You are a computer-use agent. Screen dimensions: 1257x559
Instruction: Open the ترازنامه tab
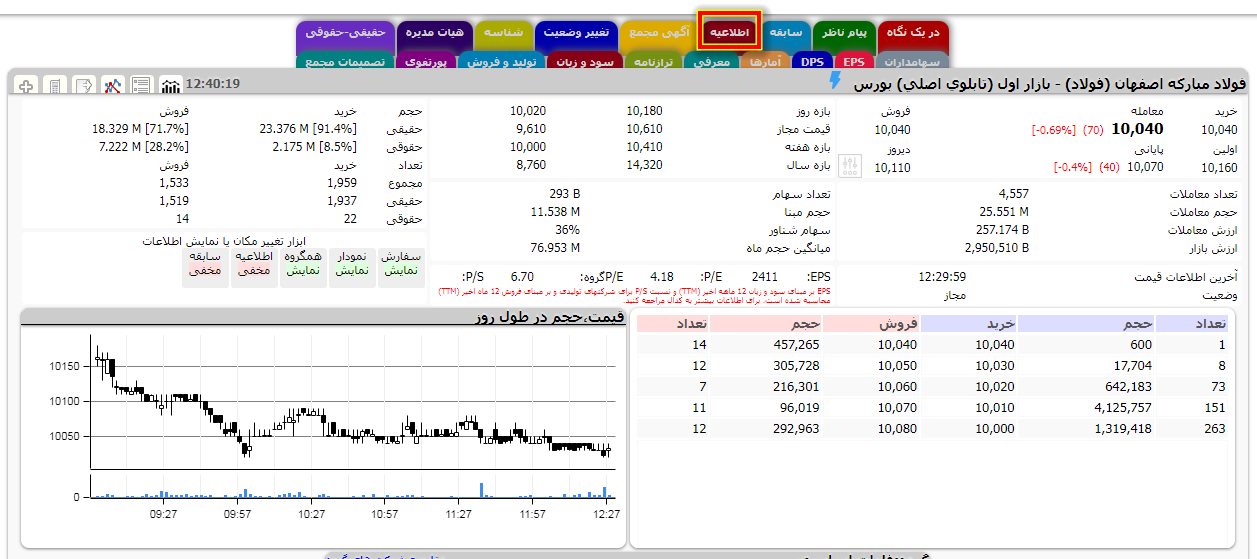tap(652, 62)
